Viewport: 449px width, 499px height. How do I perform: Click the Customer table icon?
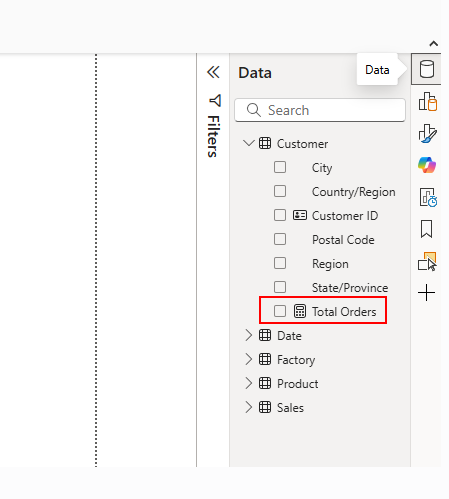265,143
